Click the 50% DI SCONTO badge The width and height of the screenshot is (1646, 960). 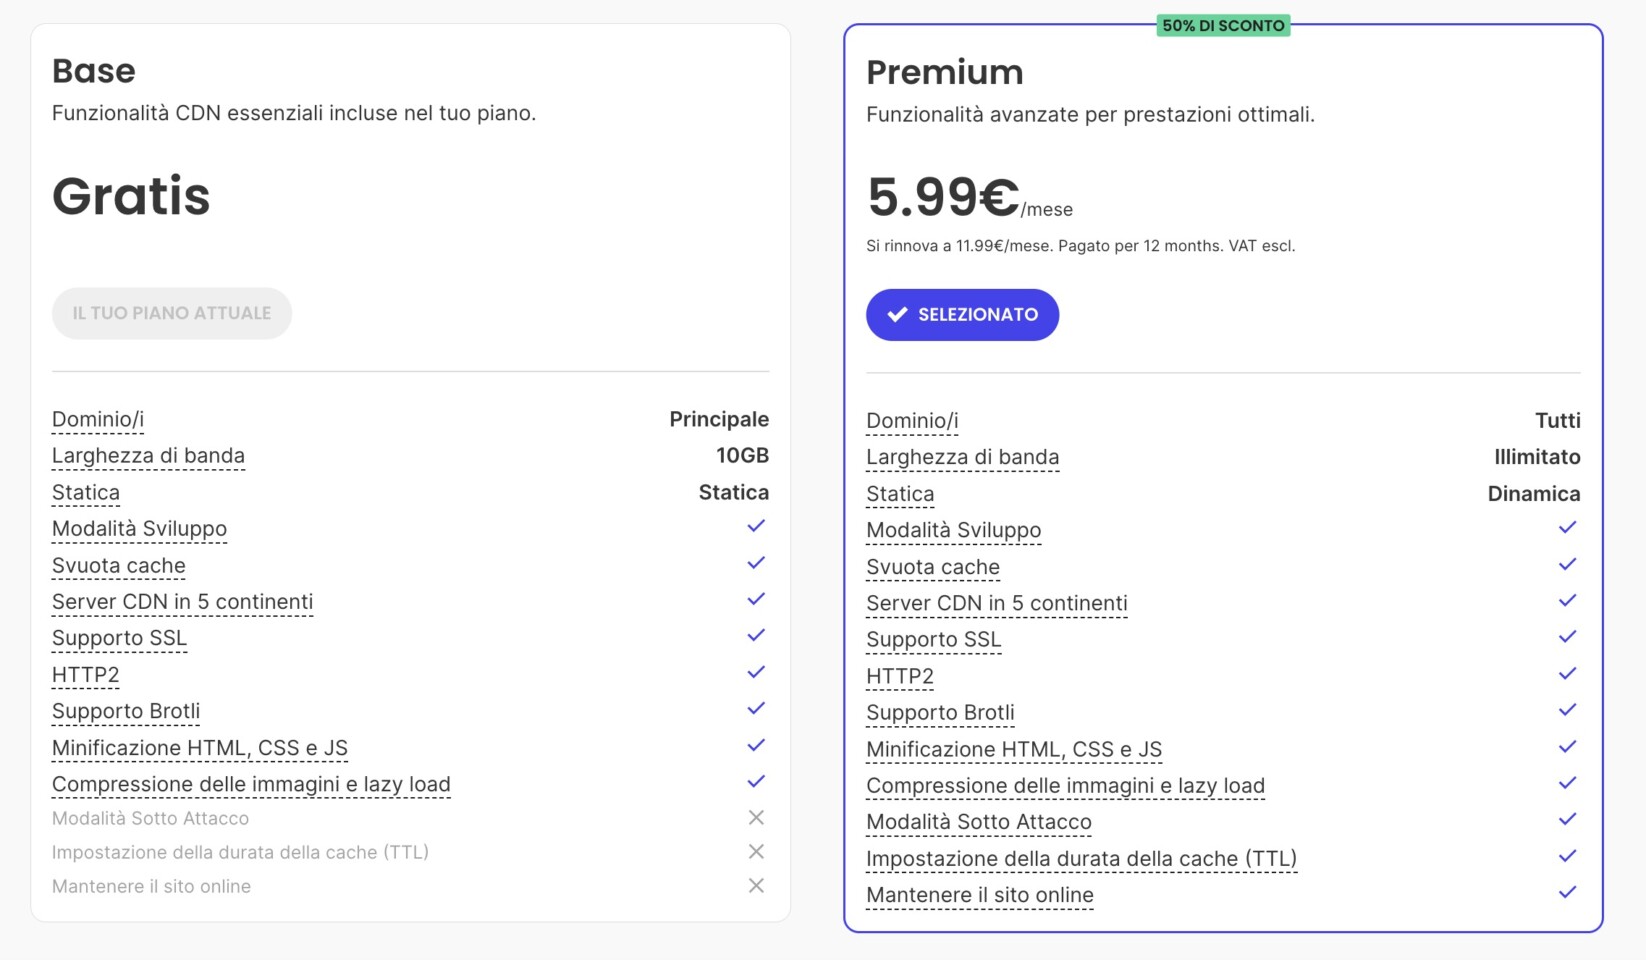pos(1223,26)
